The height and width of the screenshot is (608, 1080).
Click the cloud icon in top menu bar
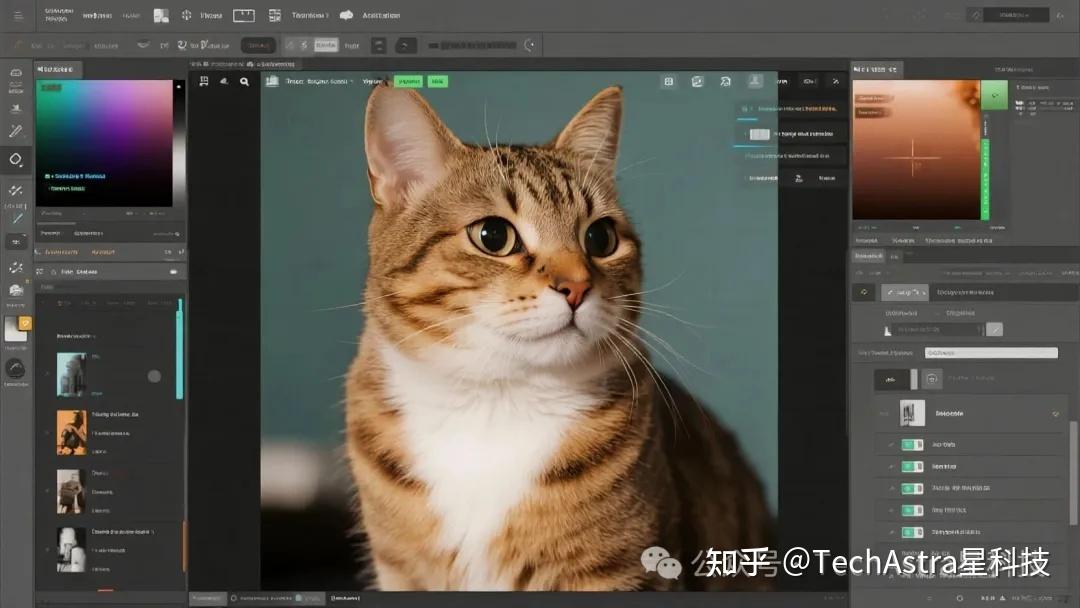(x=346, y=15)
